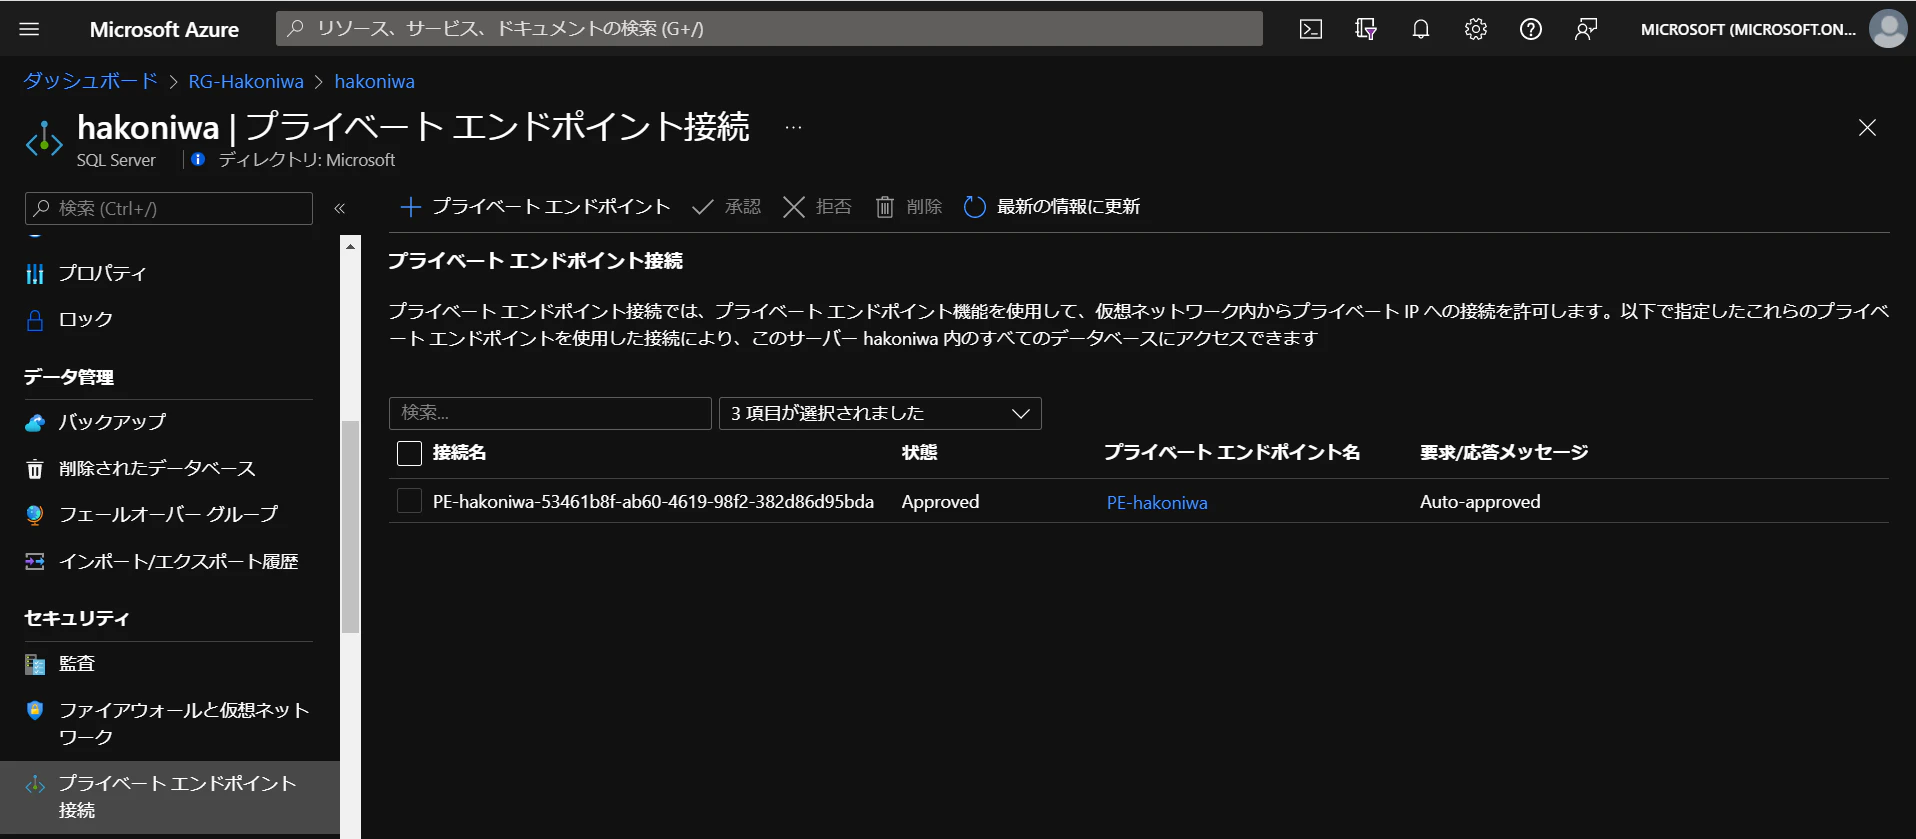The width and height of the screenshot is (1916, 839).
Task: Open the 3 項目が選択されました dropdown
Action: [880, 413]
